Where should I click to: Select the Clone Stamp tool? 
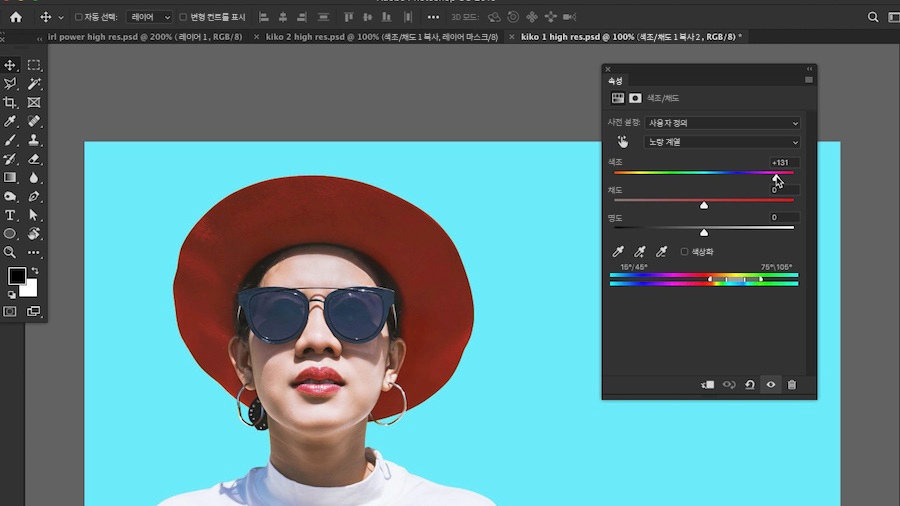tap(34, 140)
